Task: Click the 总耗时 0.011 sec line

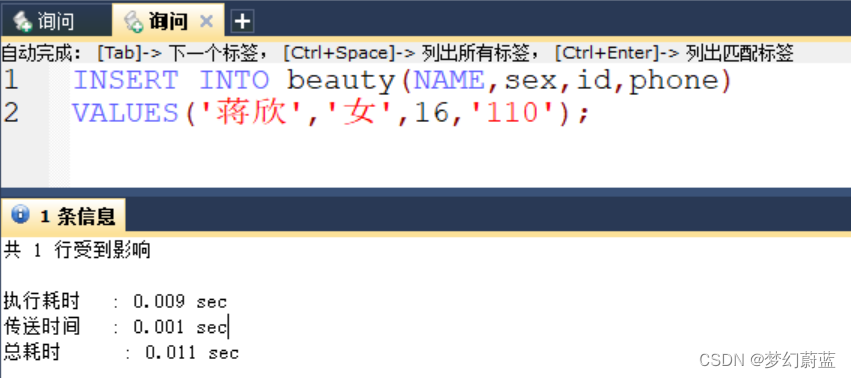Action: tap(121, 352)
